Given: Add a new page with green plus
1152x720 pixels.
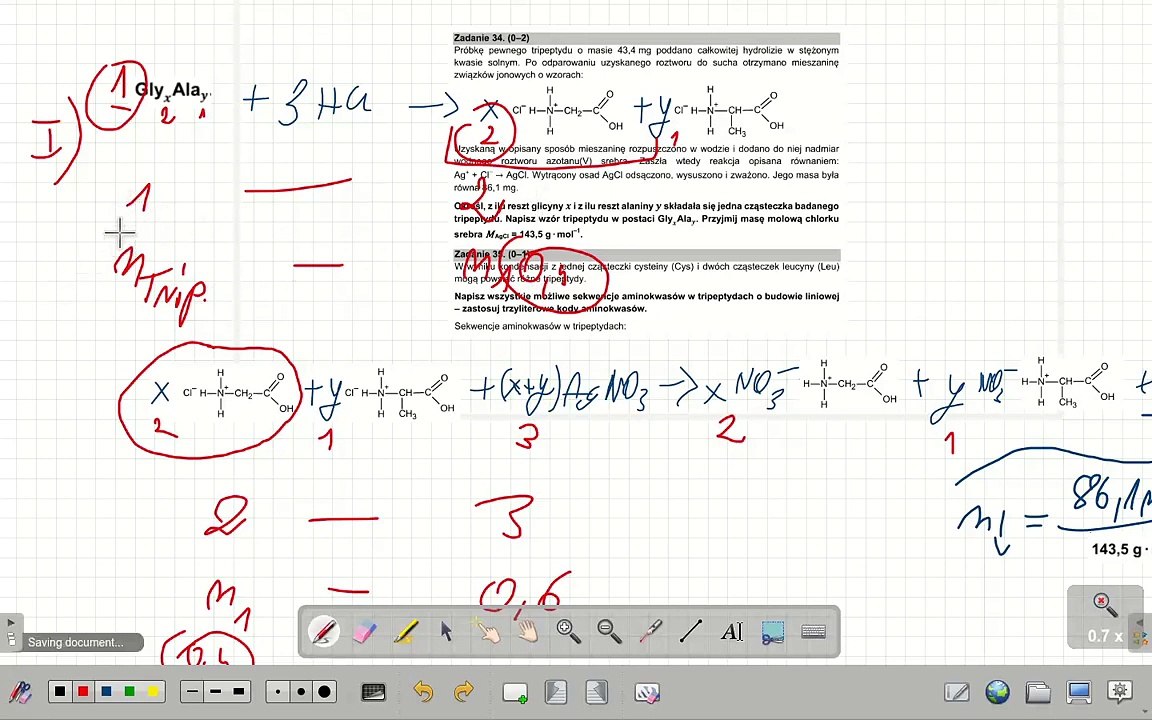Looking at the screenshot, I should (x=515, y=692).
